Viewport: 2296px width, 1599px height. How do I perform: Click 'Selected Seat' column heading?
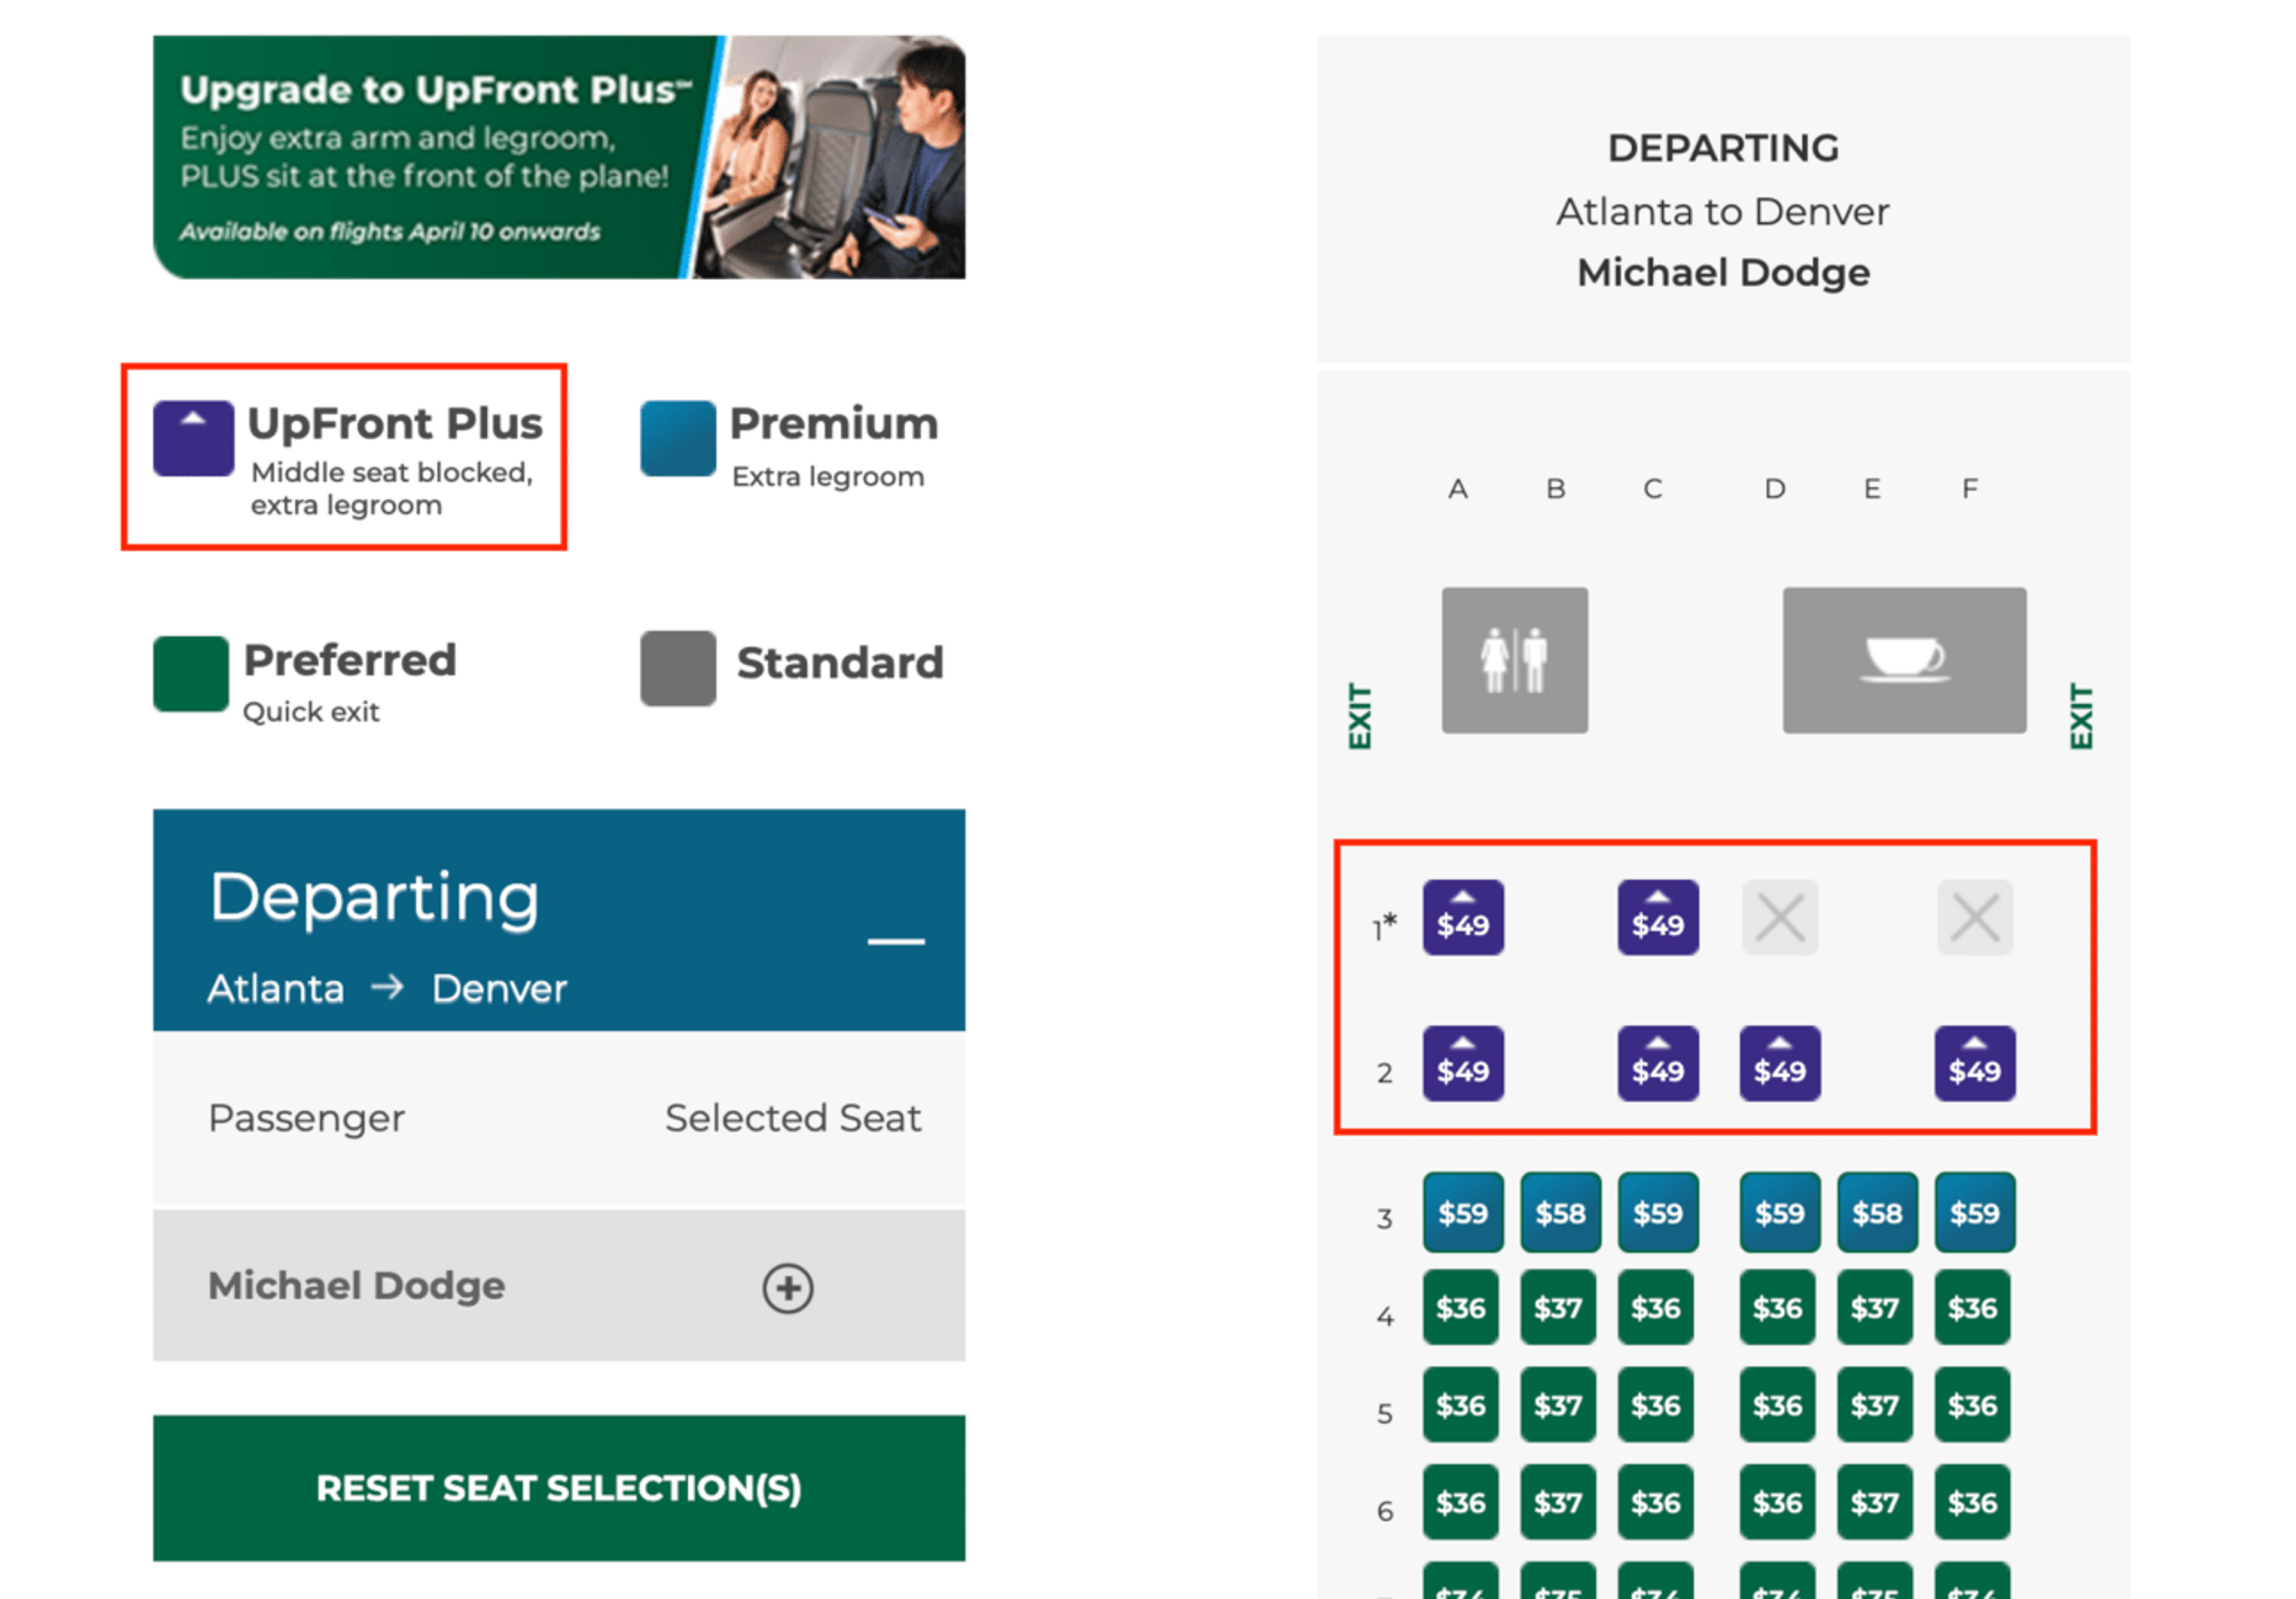(x=793, y=1118)
